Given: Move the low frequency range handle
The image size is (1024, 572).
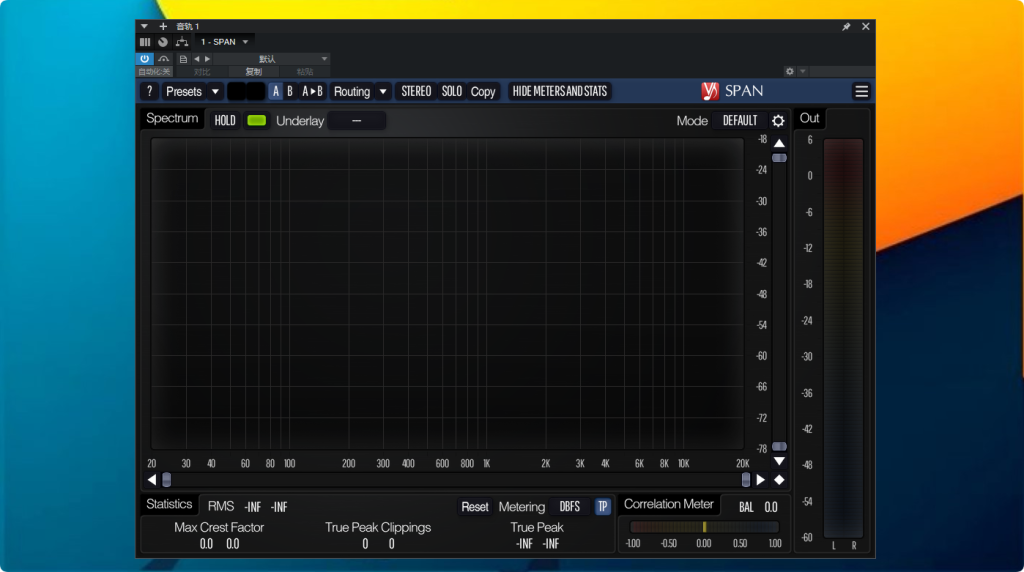Looking at the screenshot, I should pos(167,480).
